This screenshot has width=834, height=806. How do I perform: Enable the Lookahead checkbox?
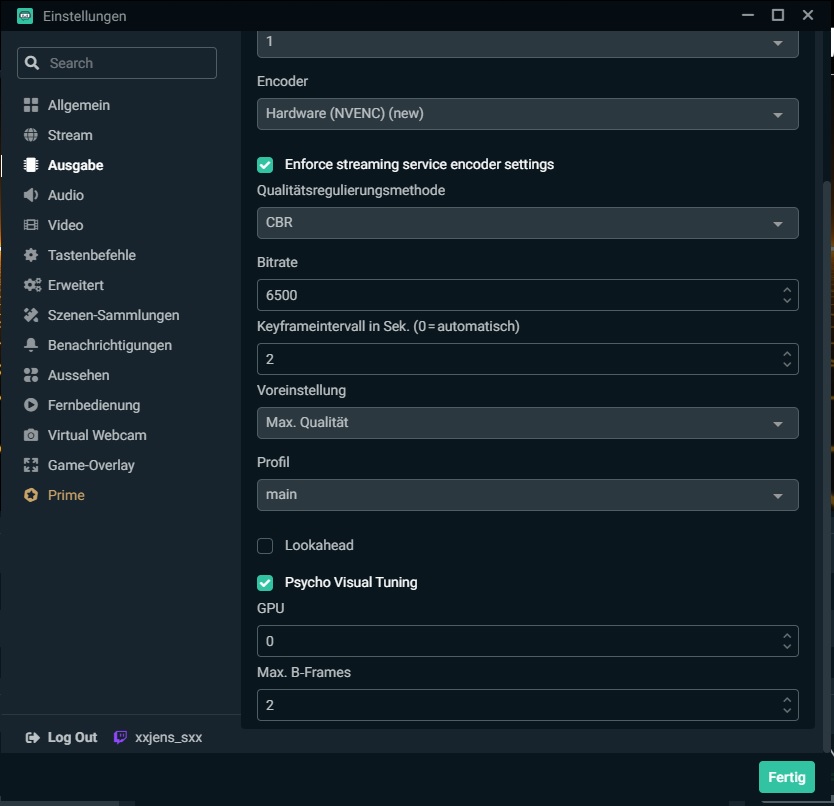tap(265, 545)
